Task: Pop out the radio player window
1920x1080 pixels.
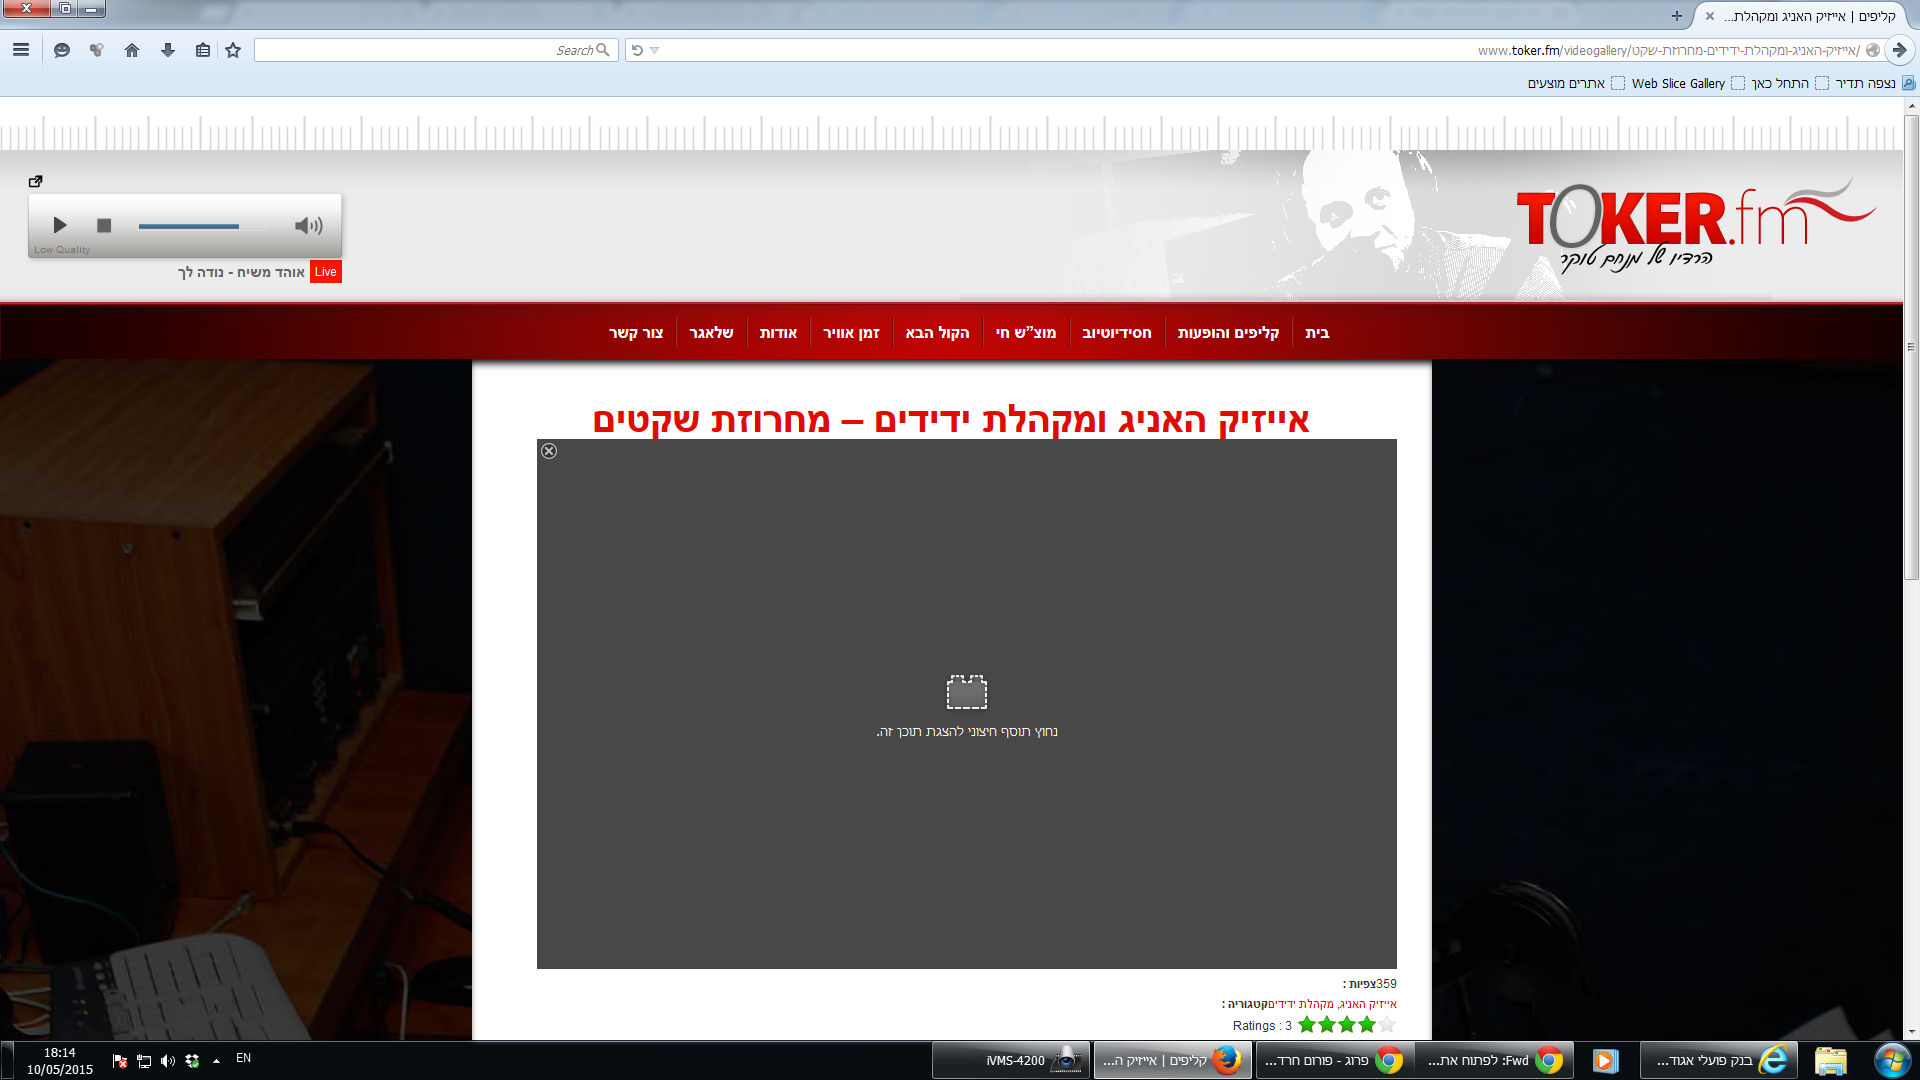Action: (36, 181)
